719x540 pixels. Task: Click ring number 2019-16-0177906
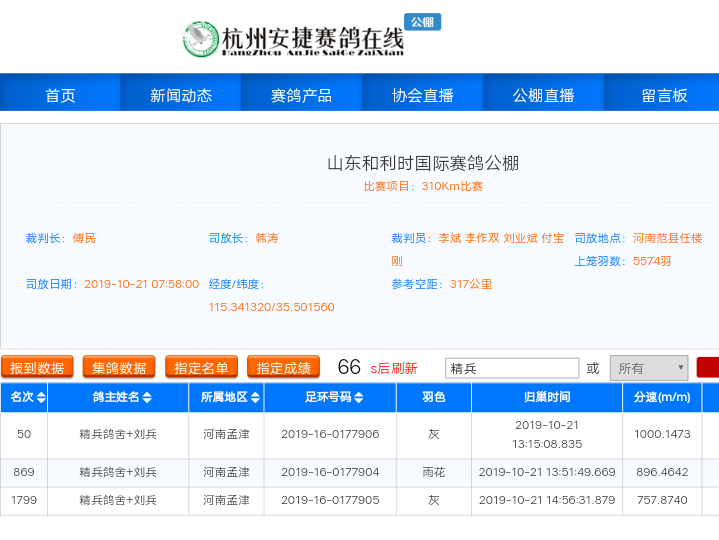click(x=330, y=434)
